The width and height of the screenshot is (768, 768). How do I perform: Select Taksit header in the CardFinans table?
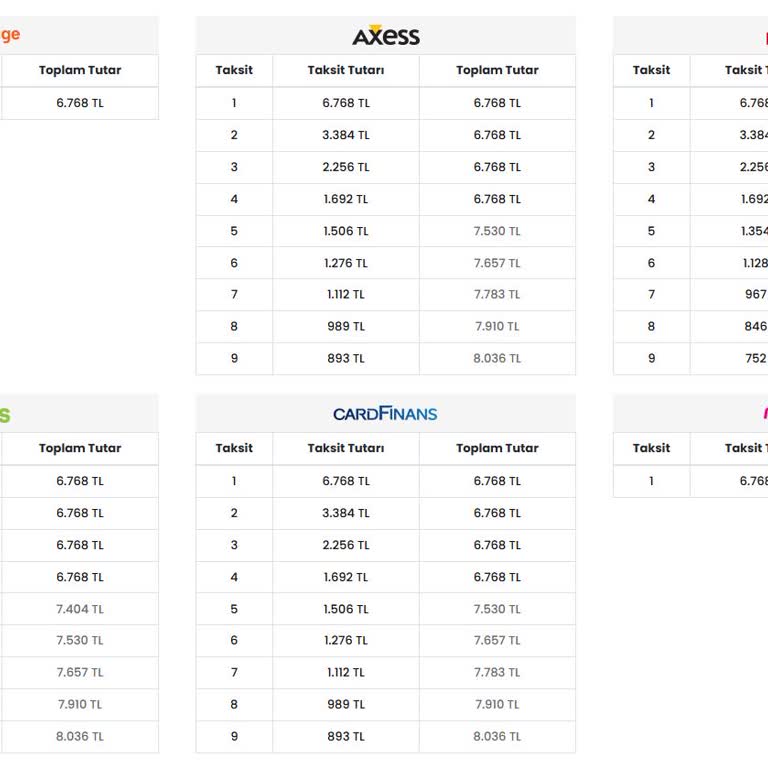click(234, 448)
